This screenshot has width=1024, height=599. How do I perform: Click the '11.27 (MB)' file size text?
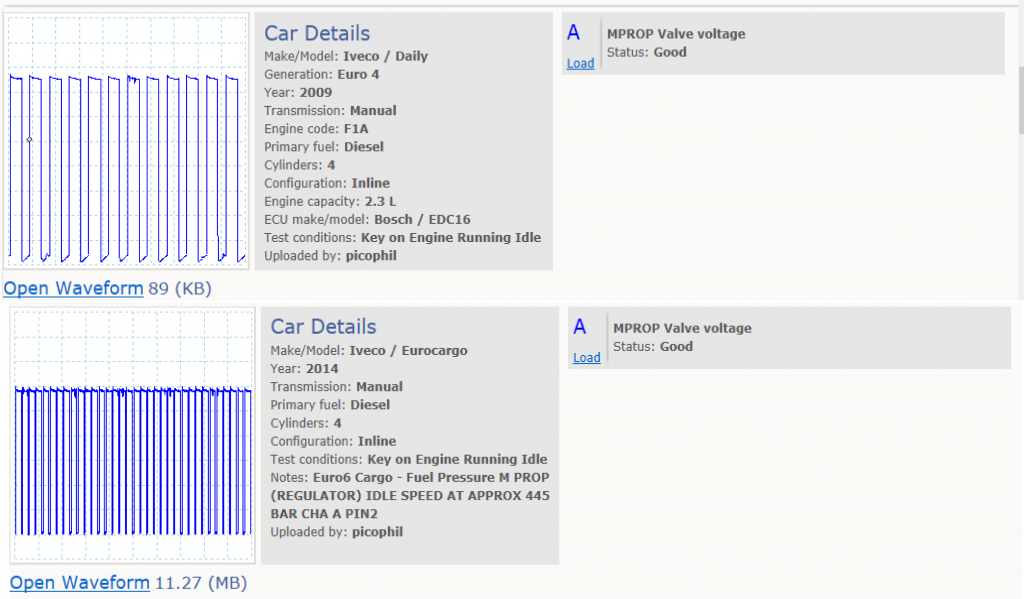[x=200, y=583]
